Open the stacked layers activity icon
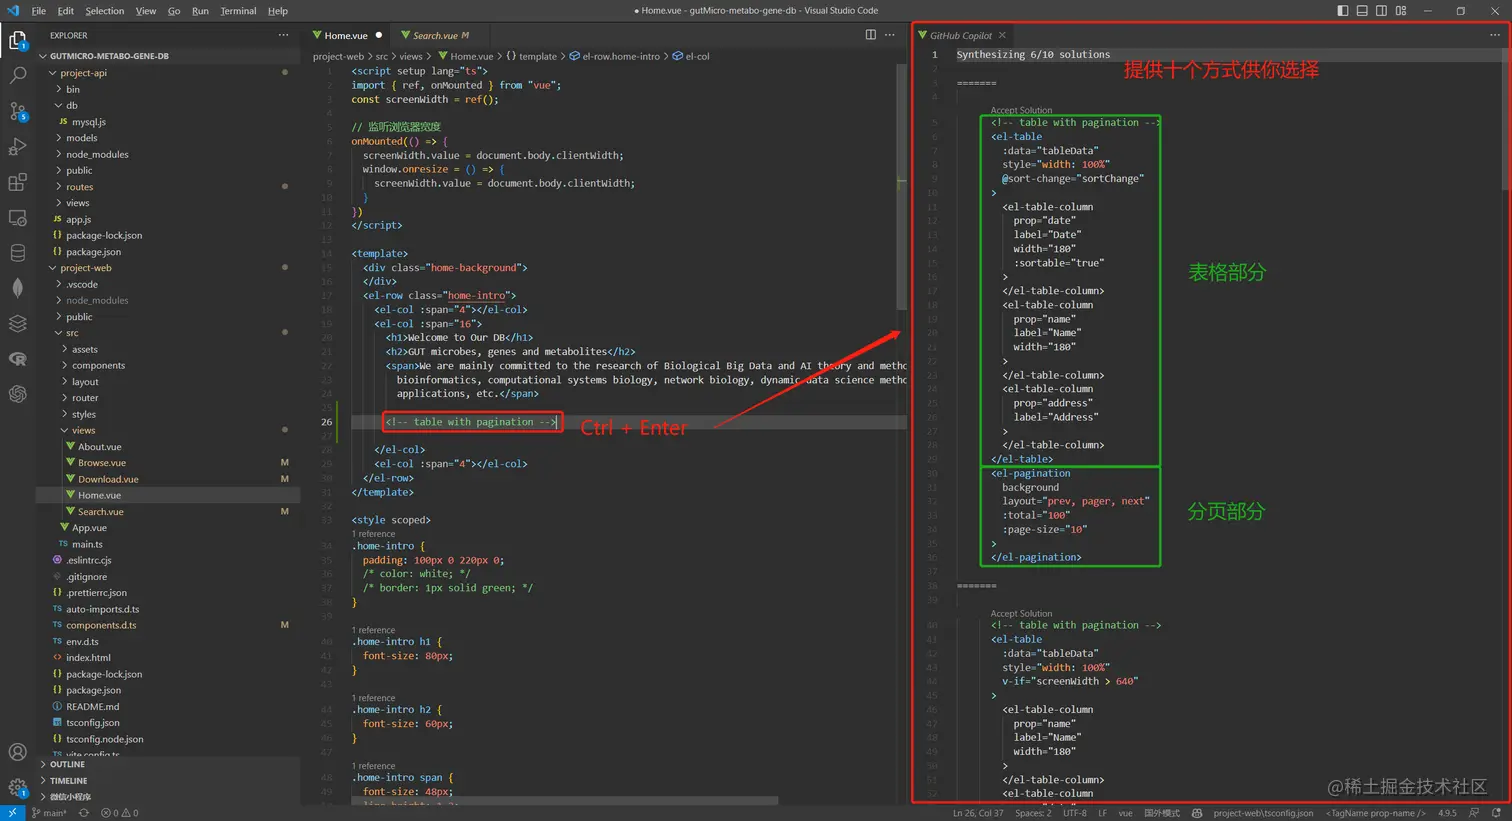This screenshot has height=821, width=1512. pyautogui.click(x=17, y=323)
